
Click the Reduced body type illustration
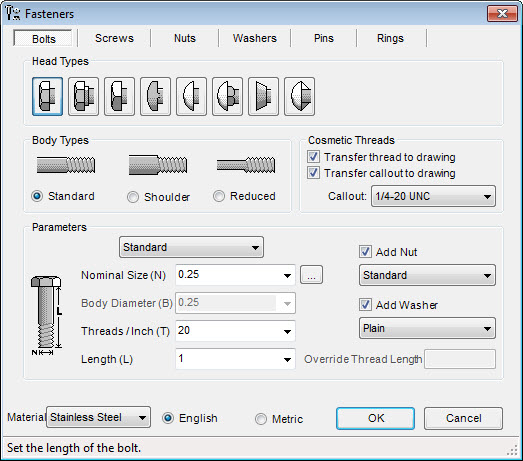tap(246, 165)
